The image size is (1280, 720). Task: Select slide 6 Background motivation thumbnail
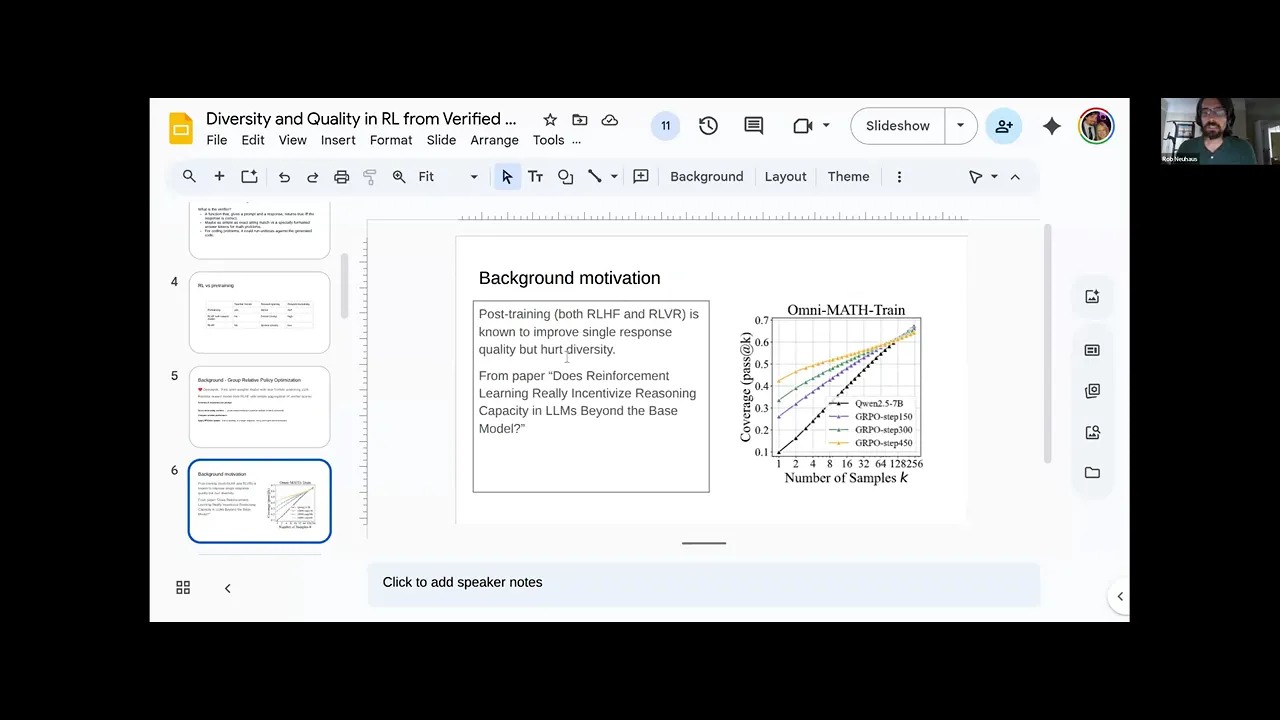[x=259, y=501]
